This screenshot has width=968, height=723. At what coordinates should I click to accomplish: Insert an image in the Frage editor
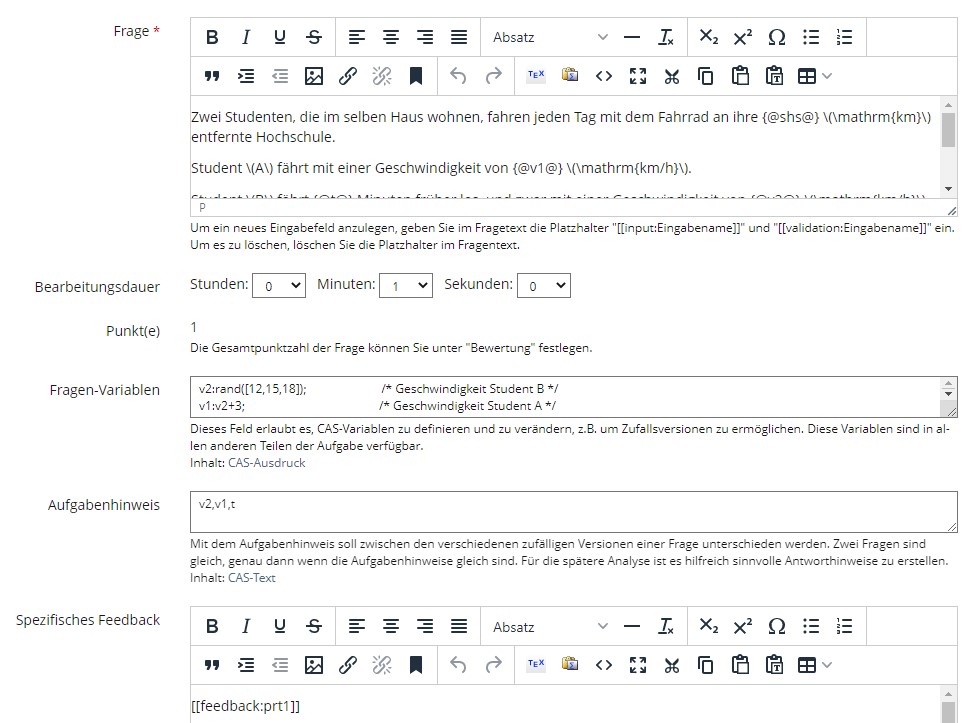point(314,75)
